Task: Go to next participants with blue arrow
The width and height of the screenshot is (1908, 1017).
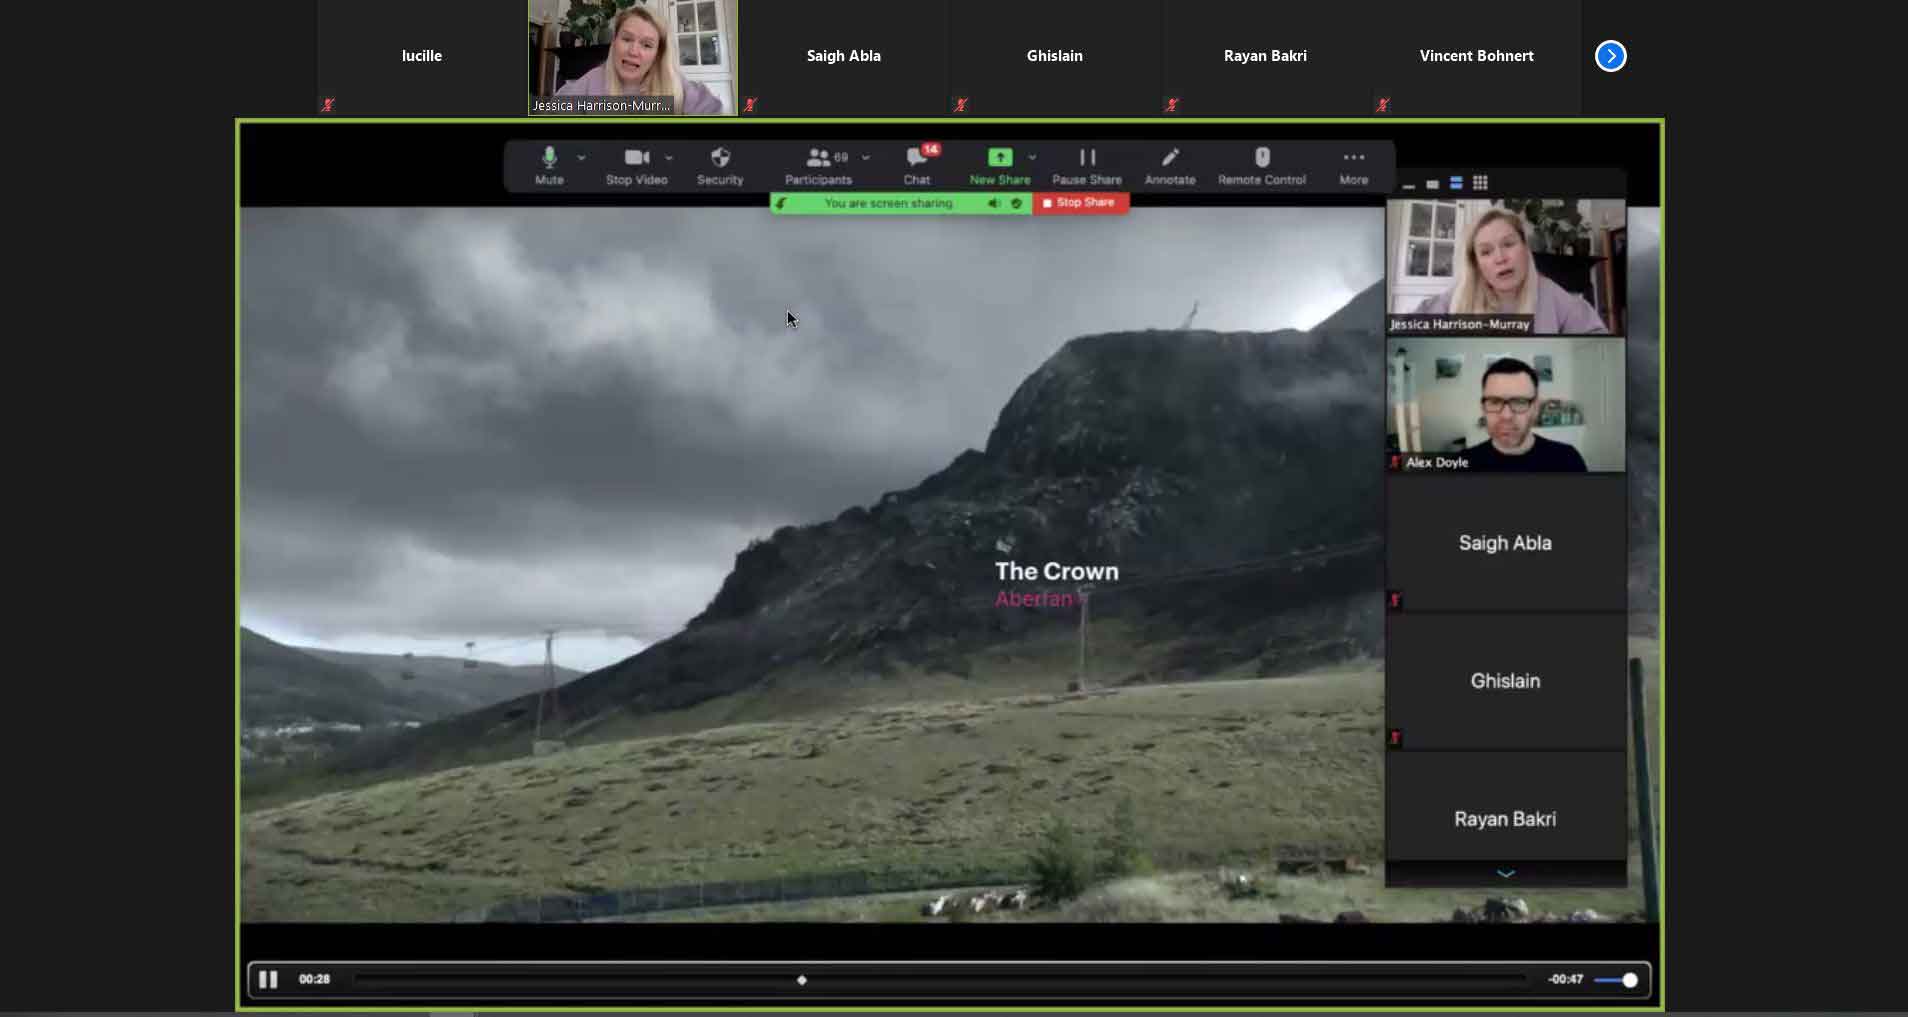Action: (1610, 56)
